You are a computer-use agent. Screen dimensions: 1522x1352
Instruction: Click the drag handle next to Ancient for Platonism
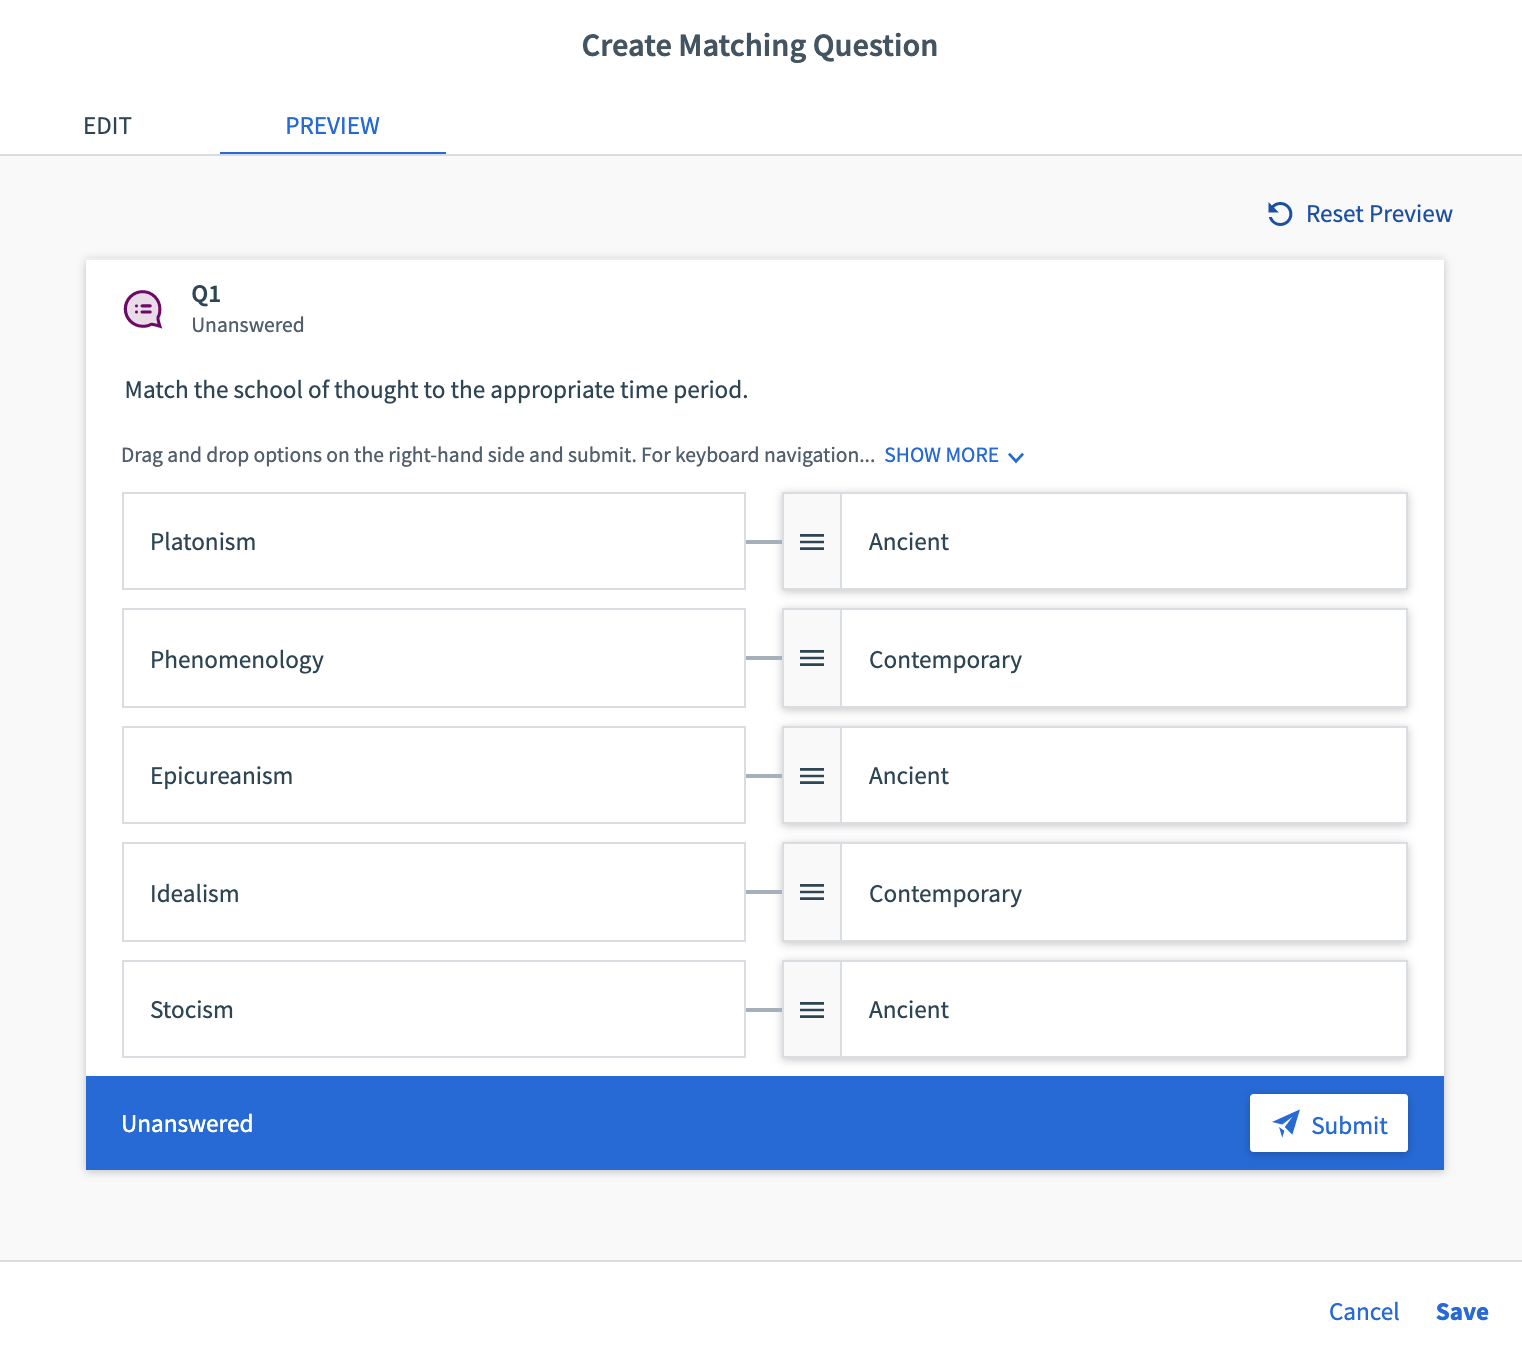[812, 541]
